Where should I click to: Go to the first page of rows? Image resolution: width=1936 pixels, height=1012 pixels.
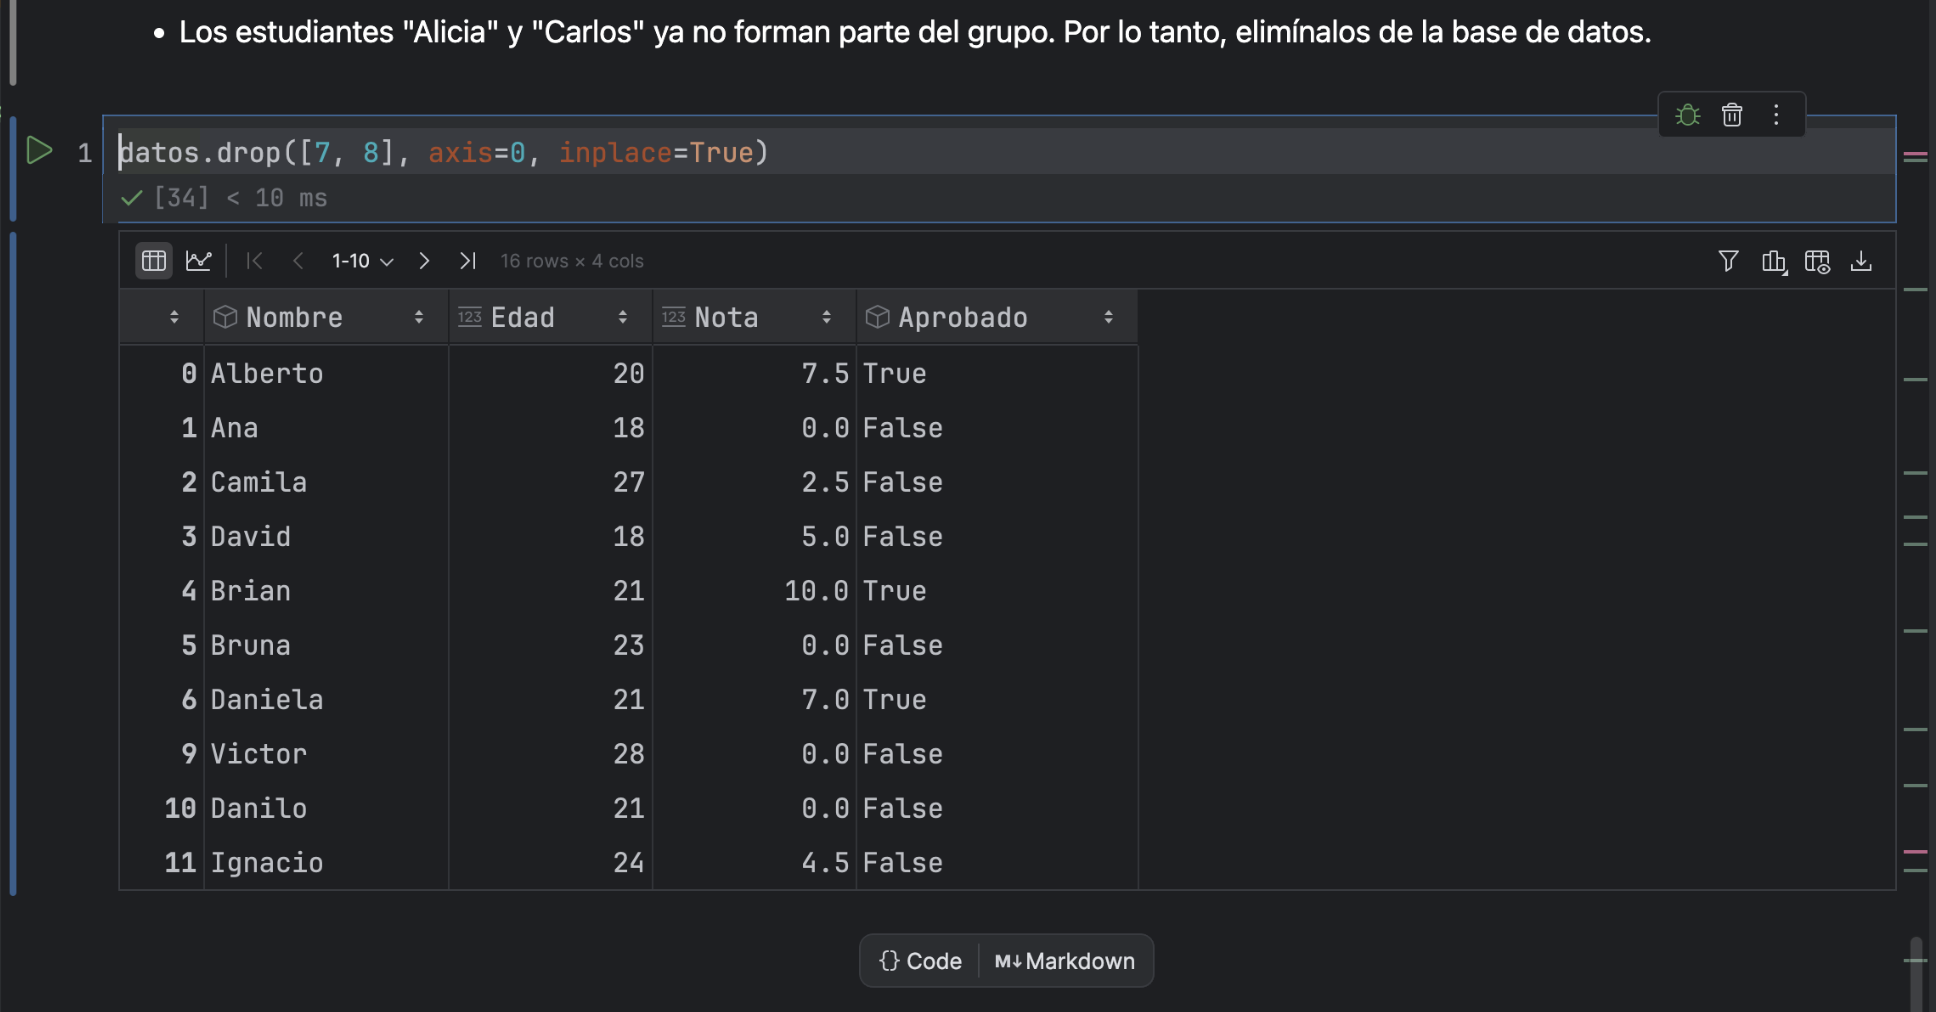coord(254,261)
